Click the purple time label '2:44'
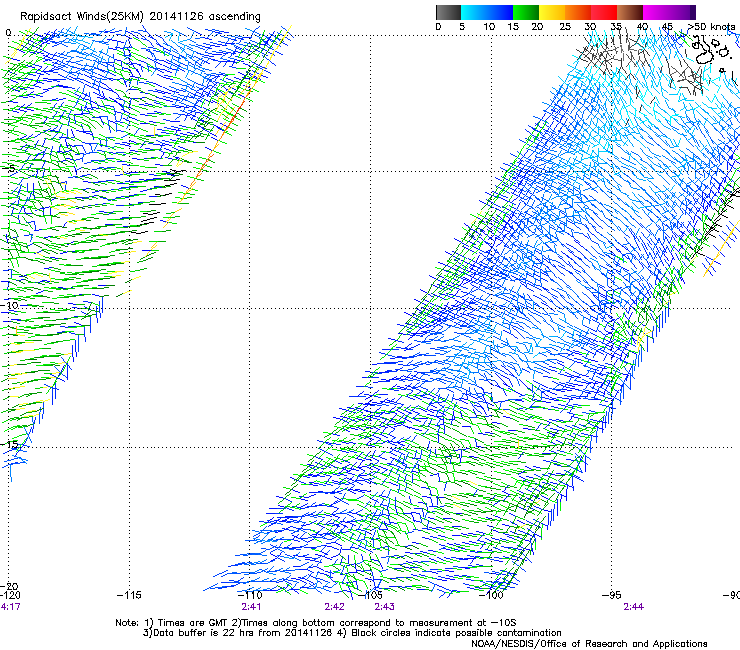The height and width of the screenshot is (650, 740). coord(633,607)
